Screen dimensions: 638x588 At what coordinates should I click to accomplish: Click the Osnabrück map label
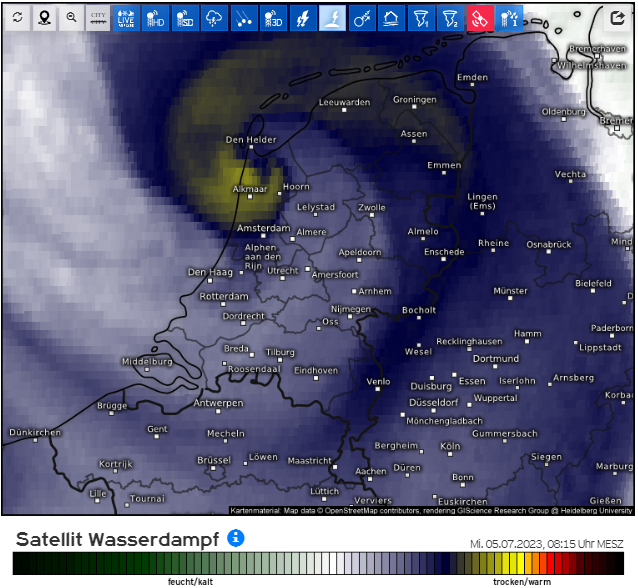pyautogui.click(x=549, y=245)
